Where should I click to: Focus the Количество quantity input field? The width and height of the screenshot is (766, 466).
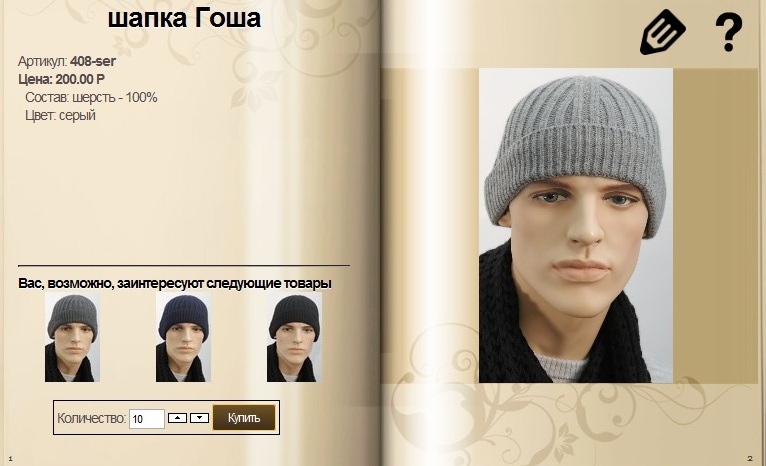(147, 419)
